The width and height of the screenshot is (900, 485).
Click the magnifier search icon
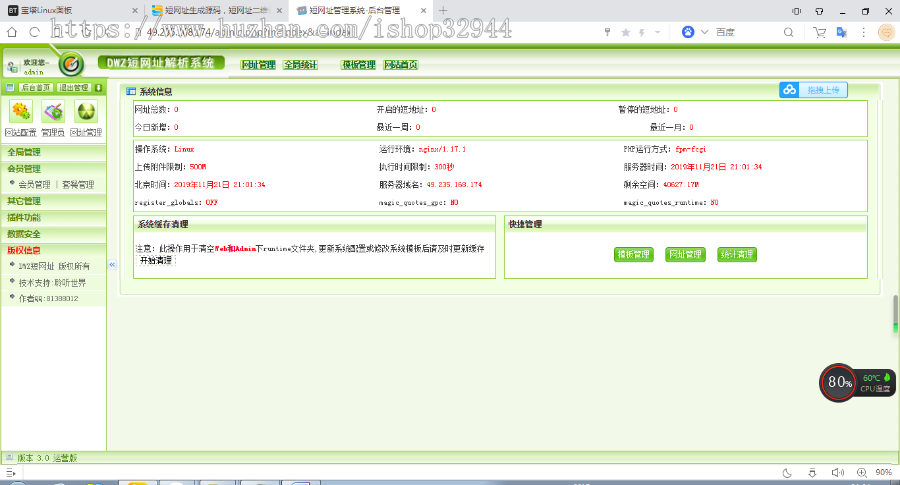coord(789,32)
